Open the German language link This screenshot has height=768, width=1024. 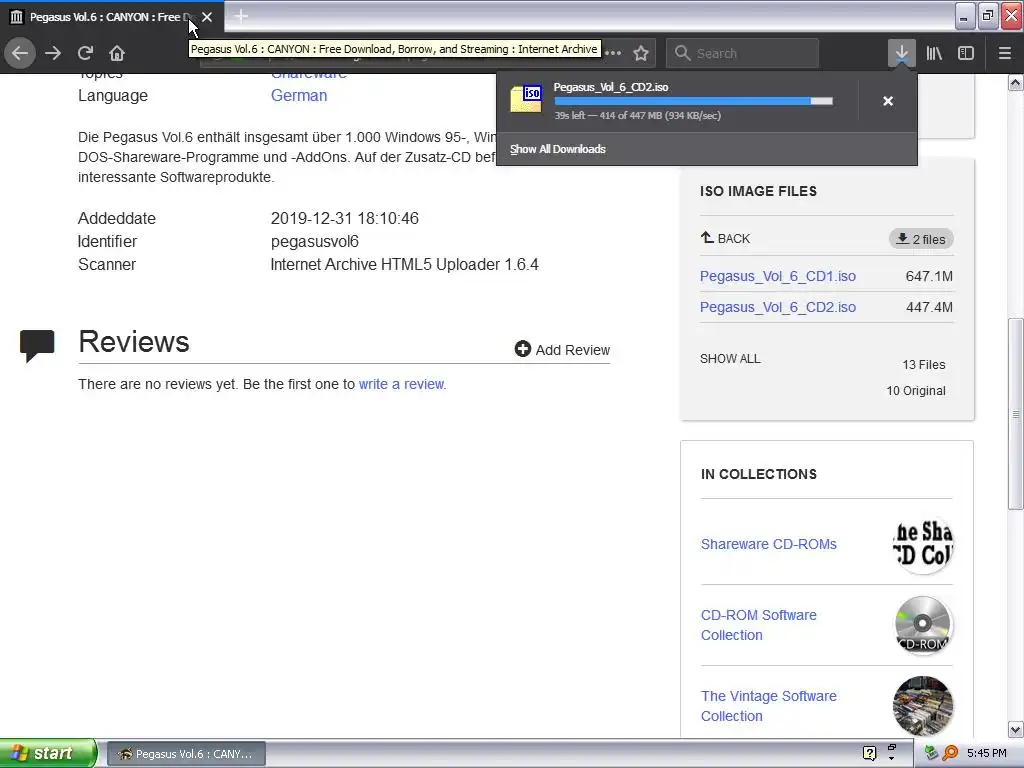299,95
